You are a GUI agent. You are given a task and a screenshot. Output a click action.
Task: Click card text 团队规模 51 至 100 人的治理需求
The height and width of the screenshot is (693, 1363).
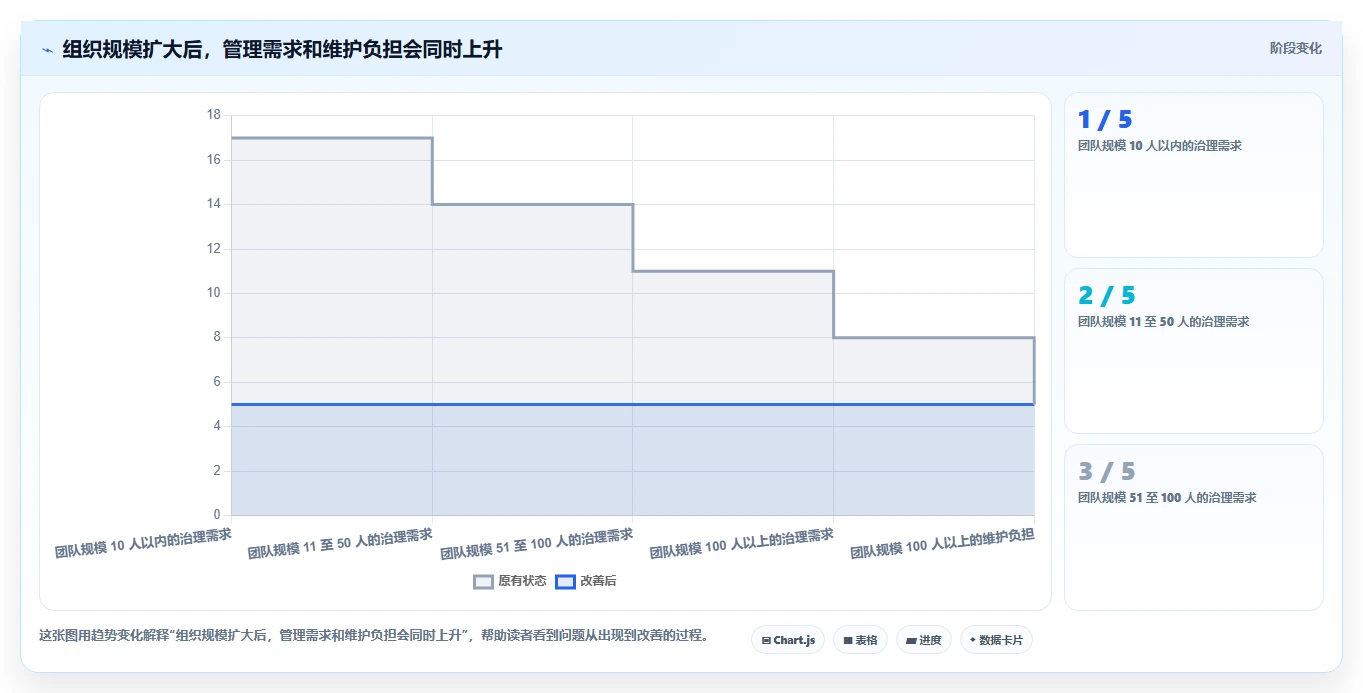(1167, 497)
